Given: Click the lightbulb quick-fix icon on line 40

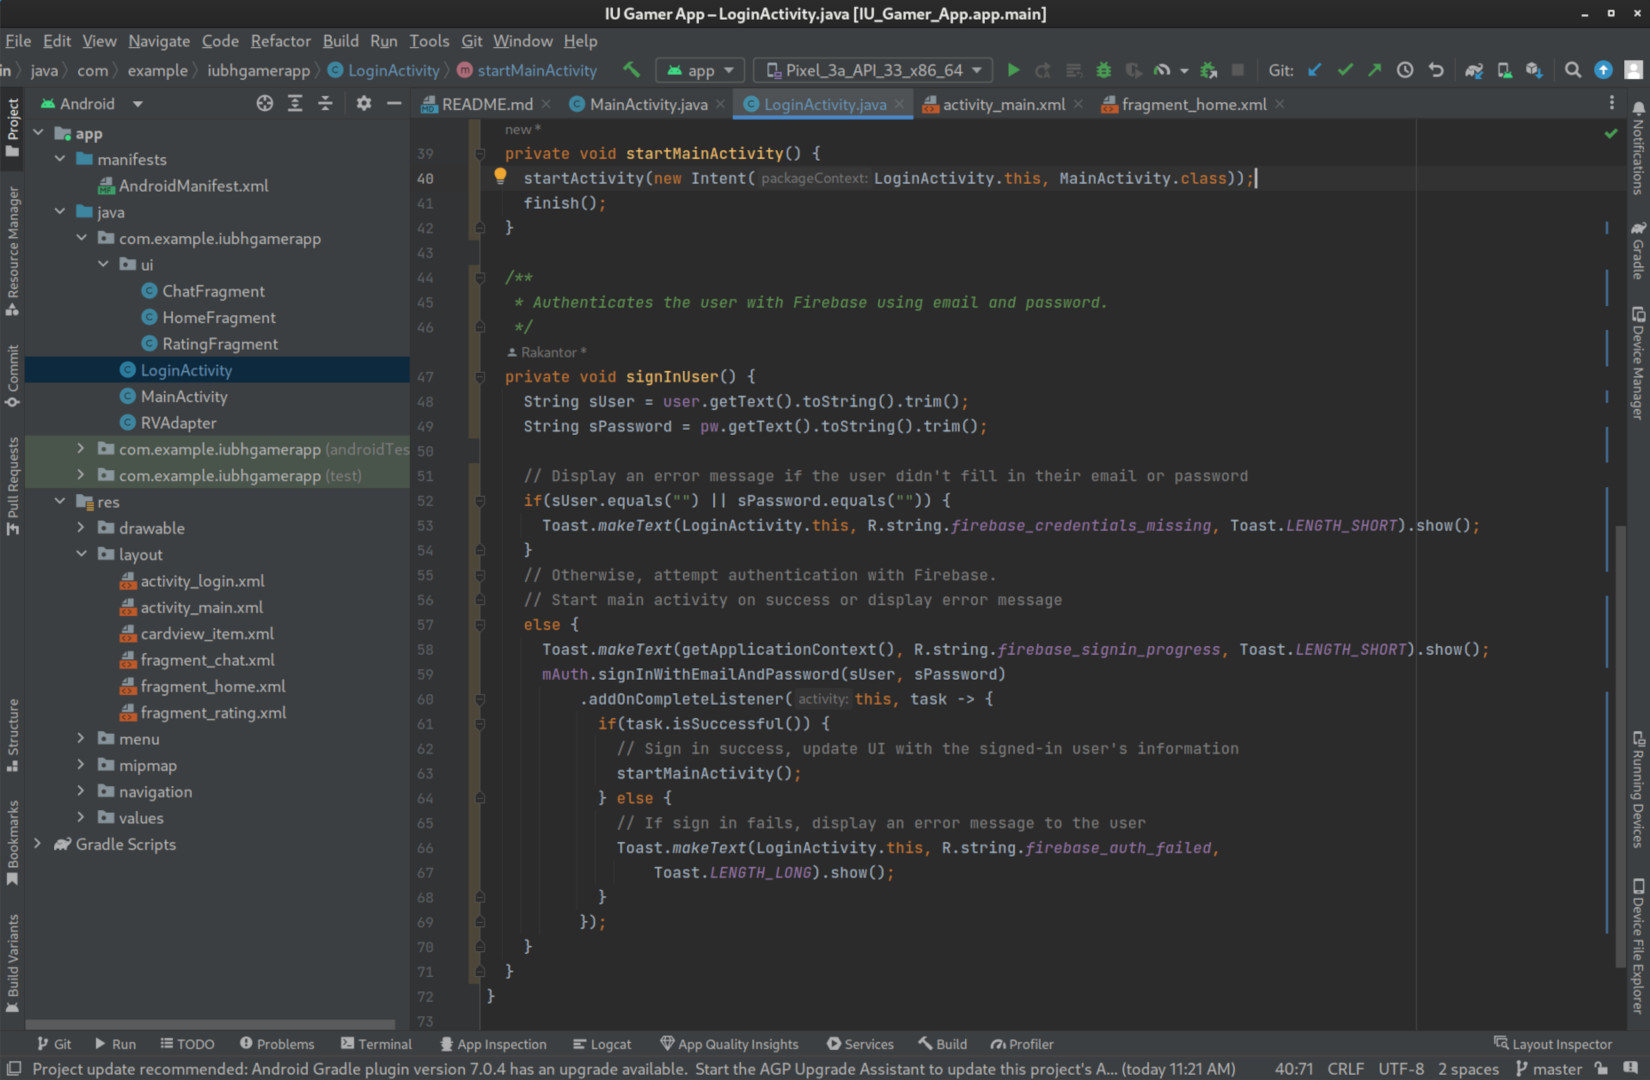Looking at the screenshot, I should click(500, 177).
